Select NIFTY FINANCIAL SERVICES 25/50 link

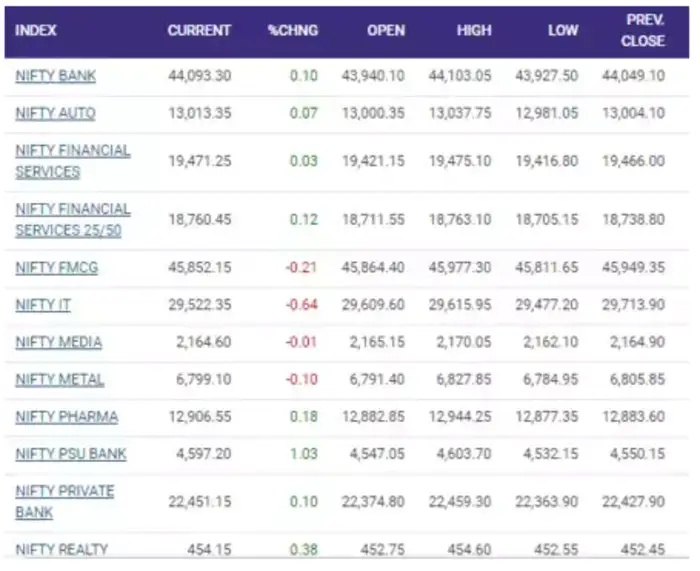click(72, 219)
